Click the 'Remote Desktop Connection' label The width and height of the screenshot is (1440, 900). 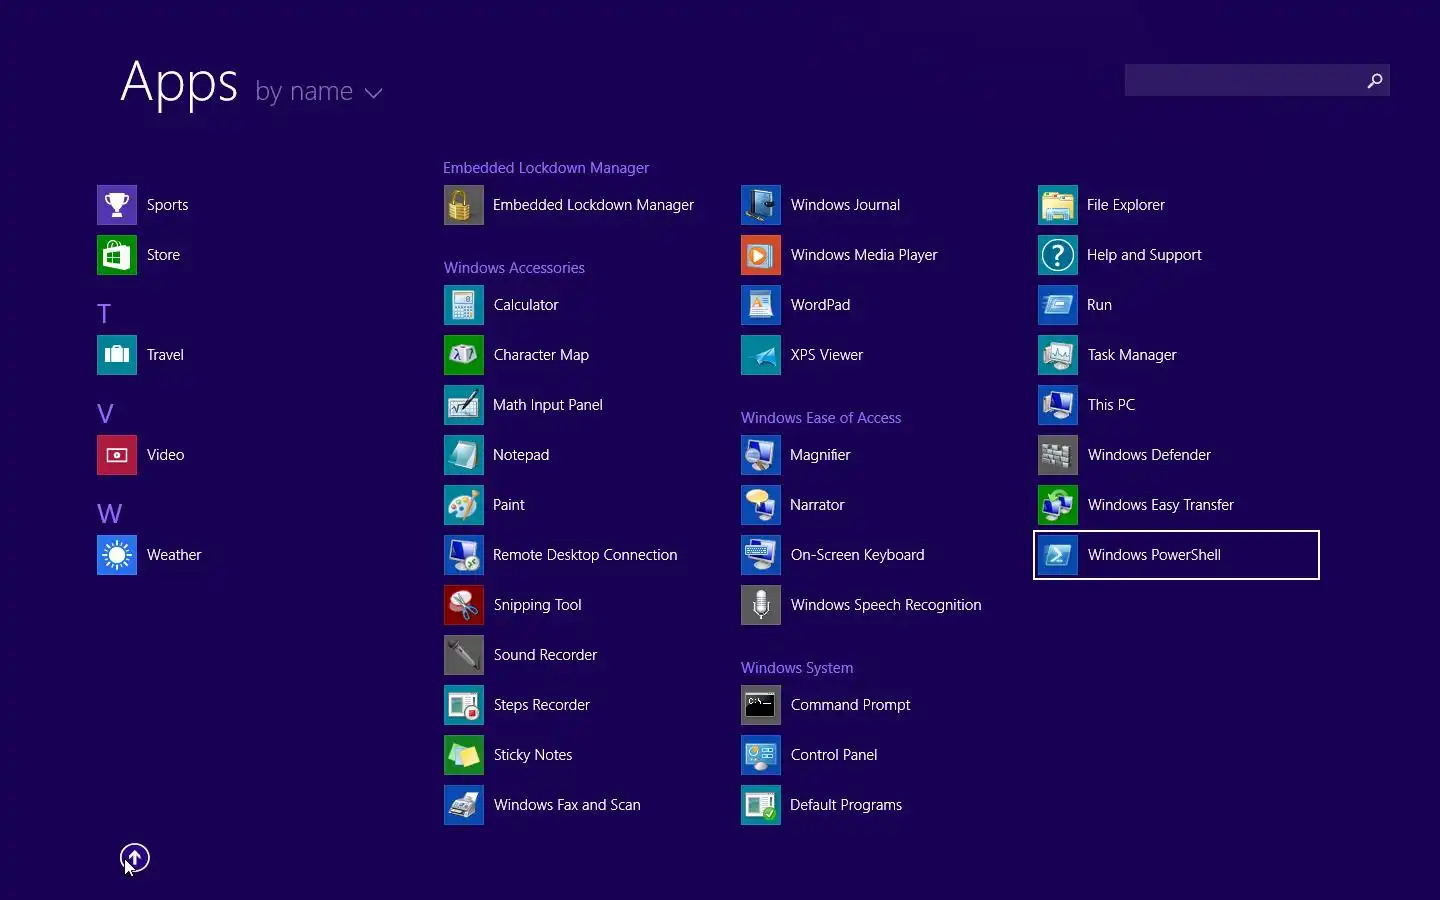coord(585,555)
